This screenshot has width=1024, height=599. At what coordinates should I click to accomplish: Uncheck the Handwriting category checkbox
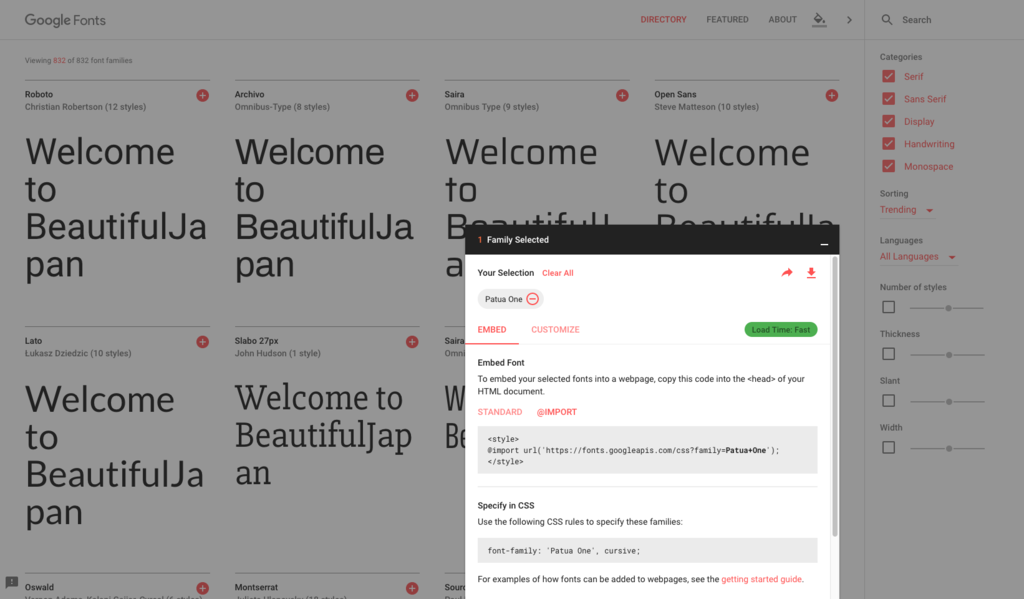[888, 144]
